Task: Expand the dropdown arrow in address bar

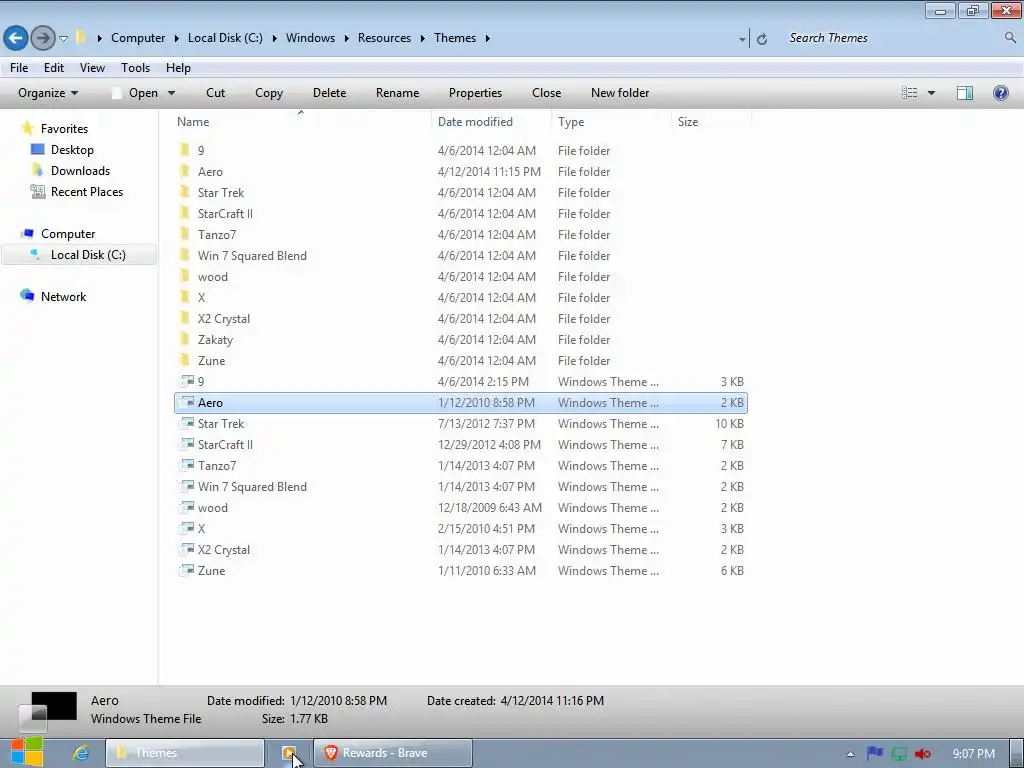Action: [742, 39]
